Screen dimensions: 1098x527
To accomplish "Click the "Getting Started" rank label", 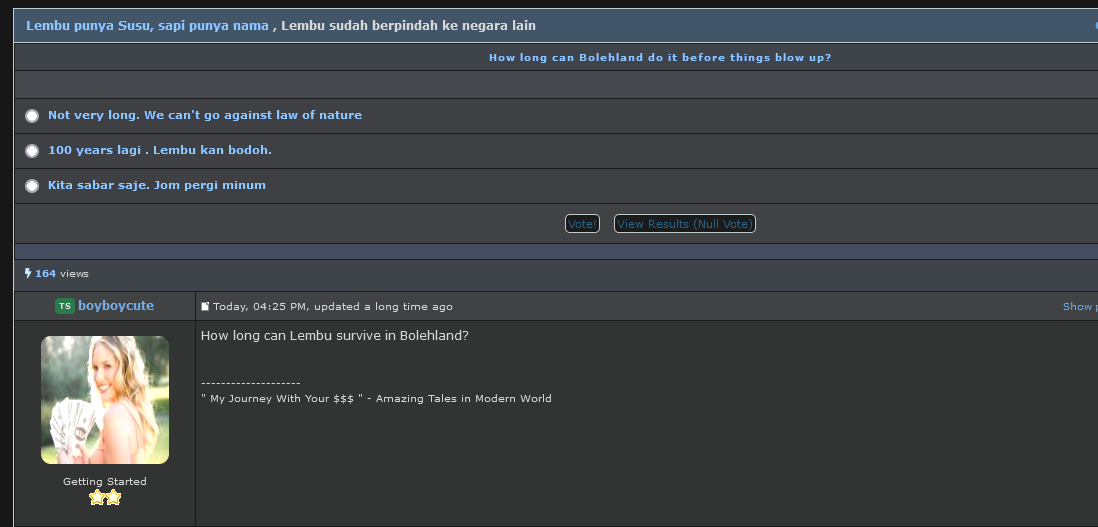I will pos(105,482).
